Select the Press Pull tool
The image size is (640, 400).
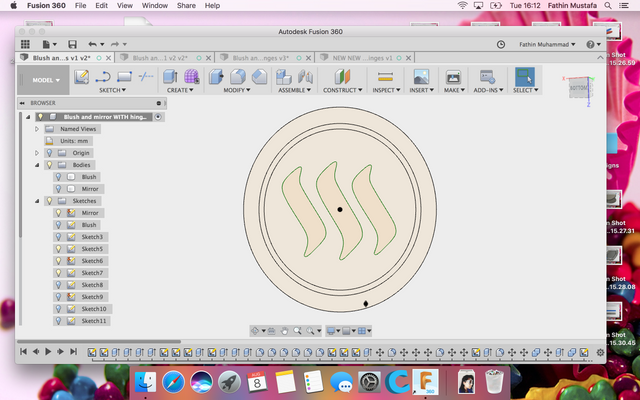(x=216, y=77)
